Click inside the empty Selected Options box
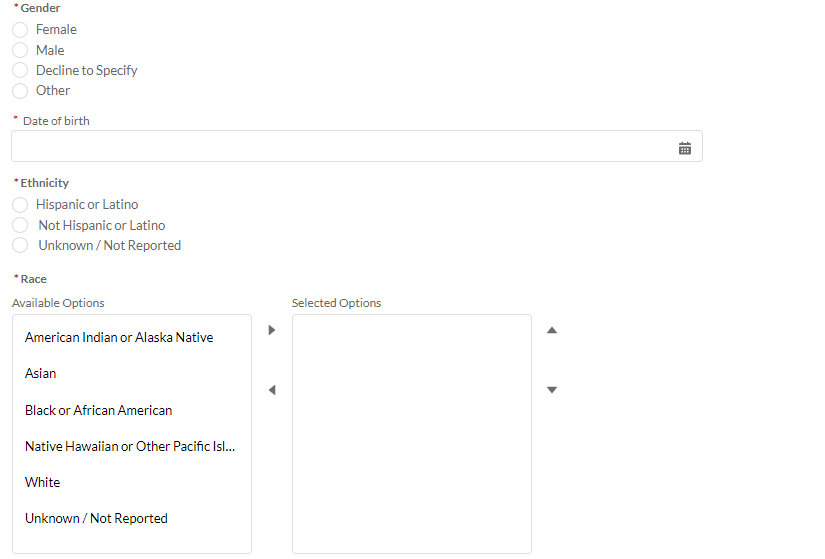 point(411,433)
